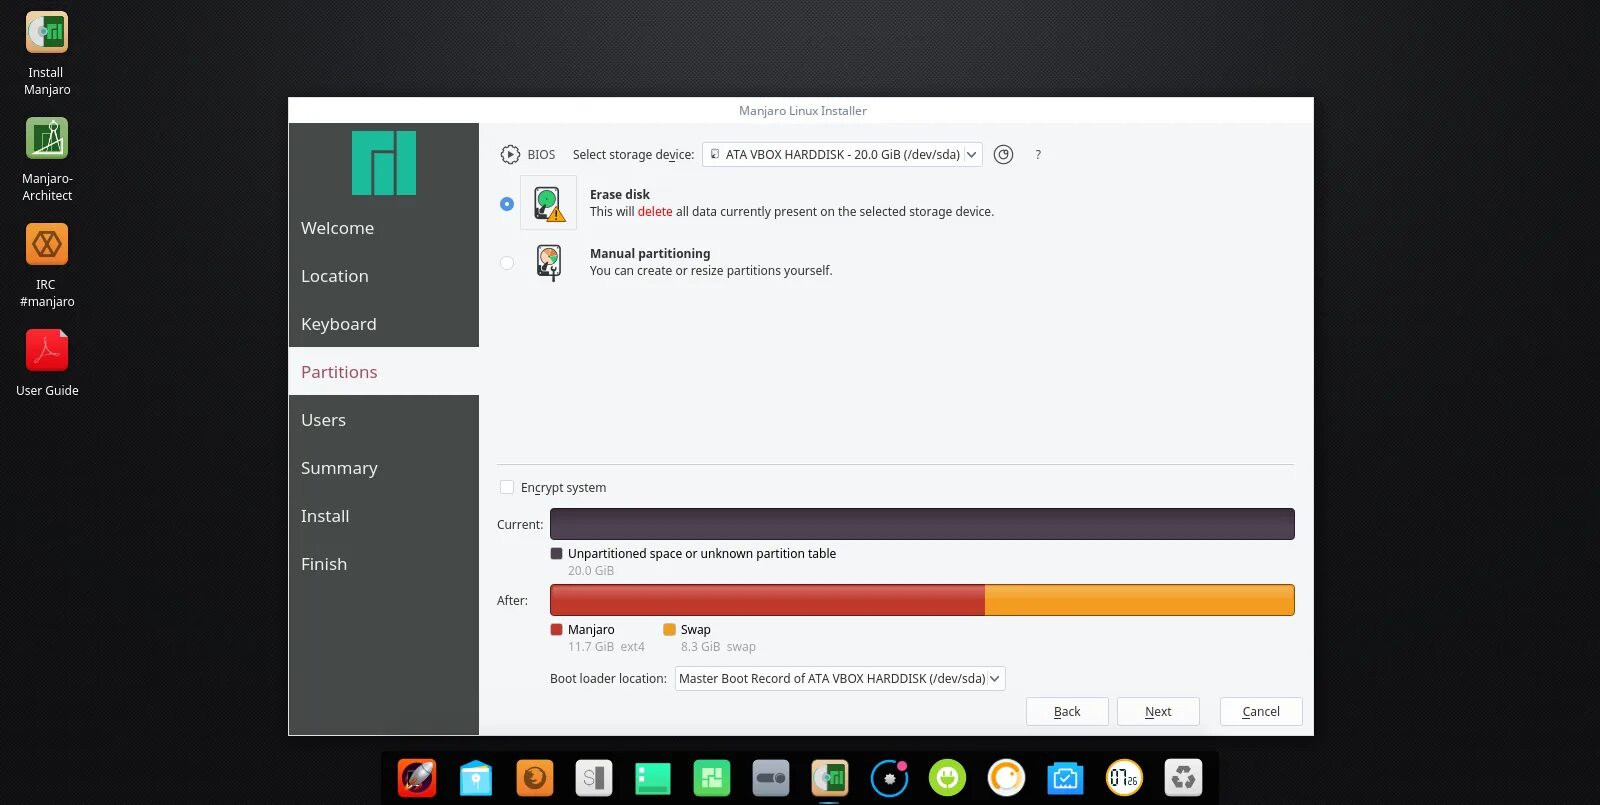Open the User Guide PDF icon
This screenshot has height=805, width=1600.
(x=47, y=350)
